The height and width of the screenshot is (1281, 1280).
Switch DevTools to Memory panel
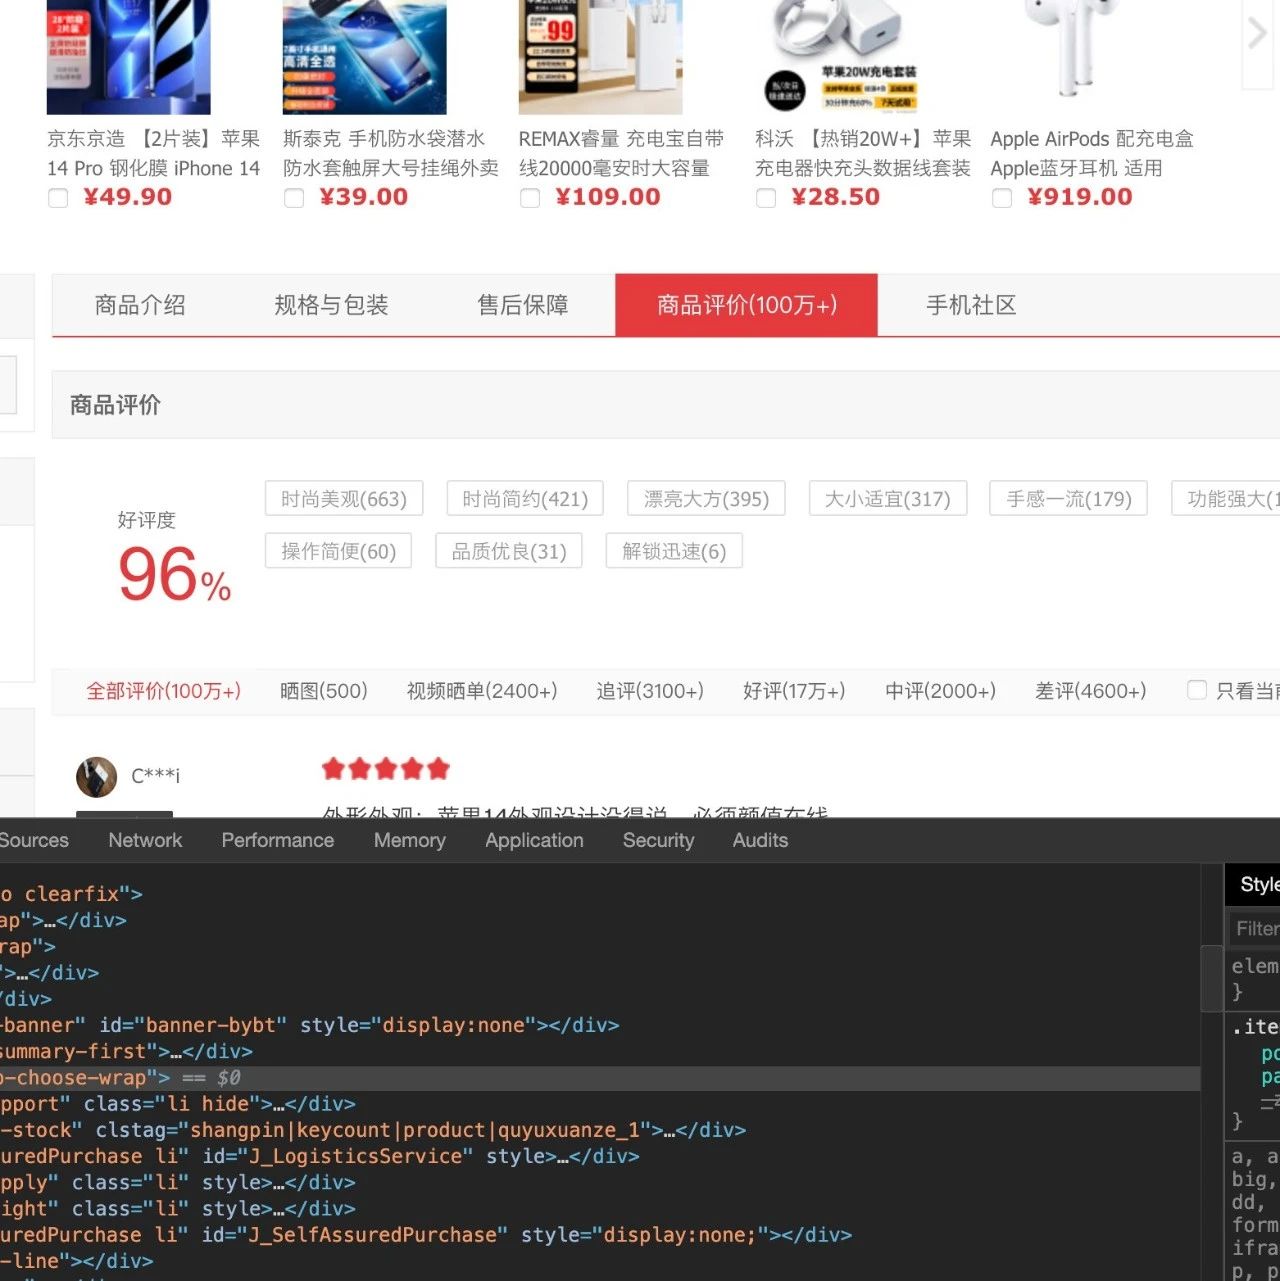click(x=410, y=840)
